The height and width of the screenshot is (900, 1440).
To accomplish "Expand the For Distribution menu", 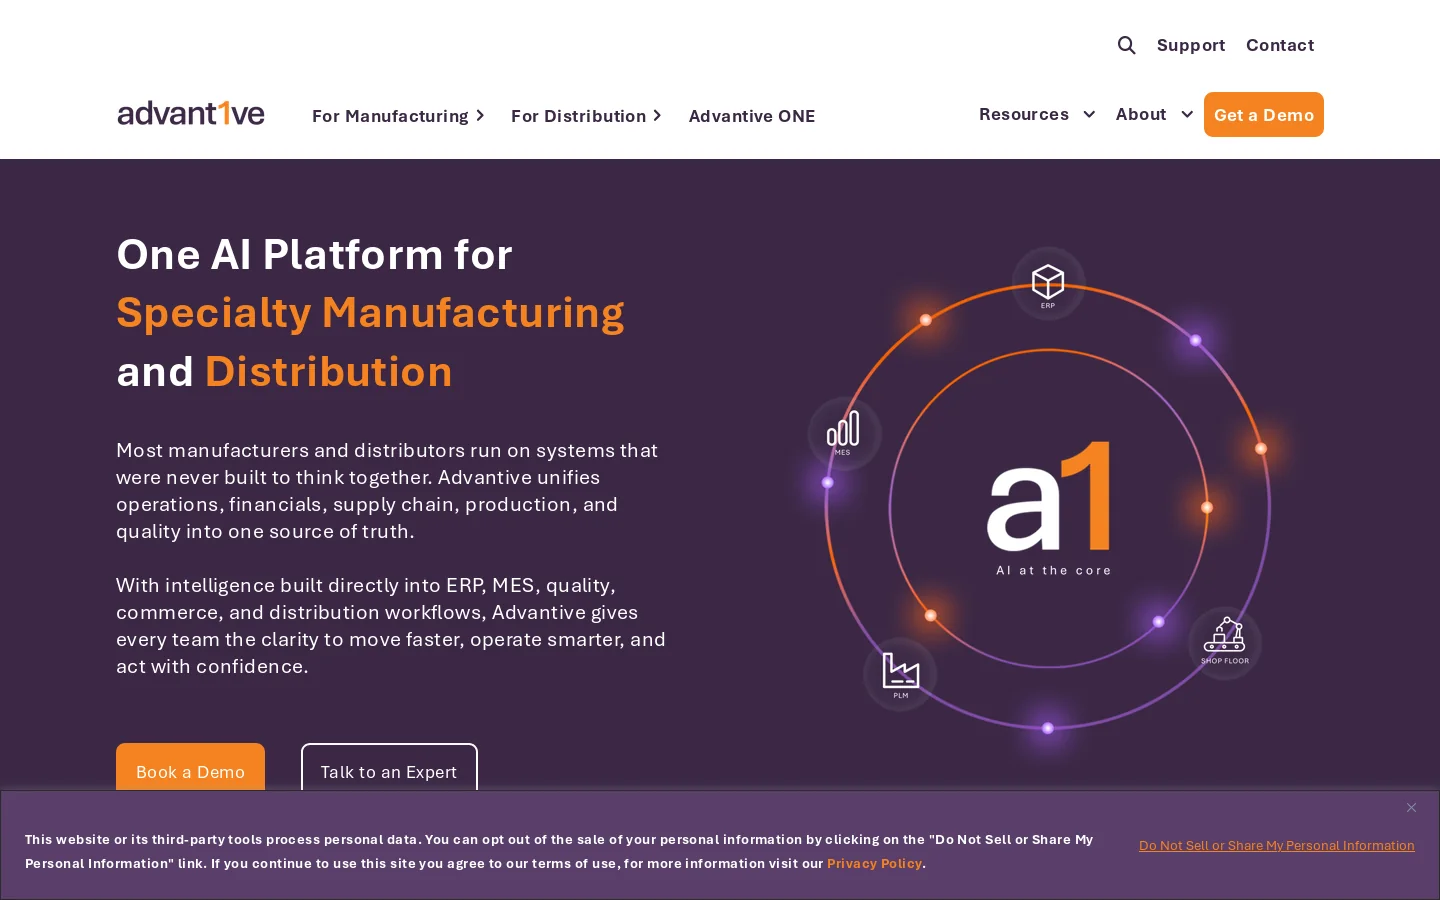I will [586, 116].
